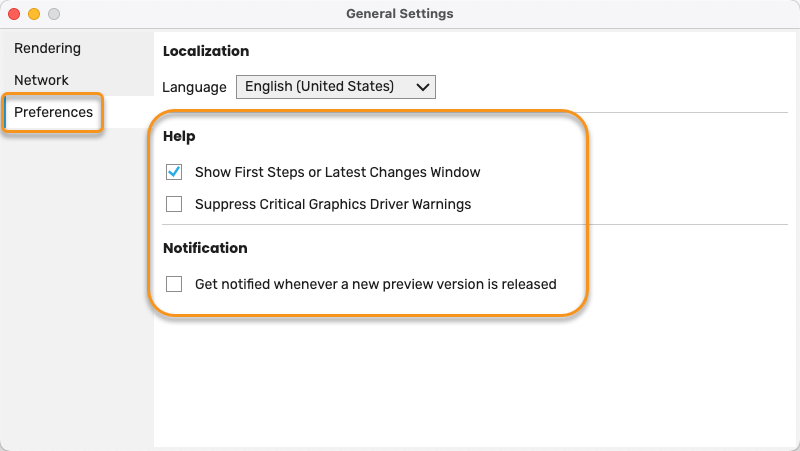
Task: Click the Get notified preview version label
Action: [376, 284]
